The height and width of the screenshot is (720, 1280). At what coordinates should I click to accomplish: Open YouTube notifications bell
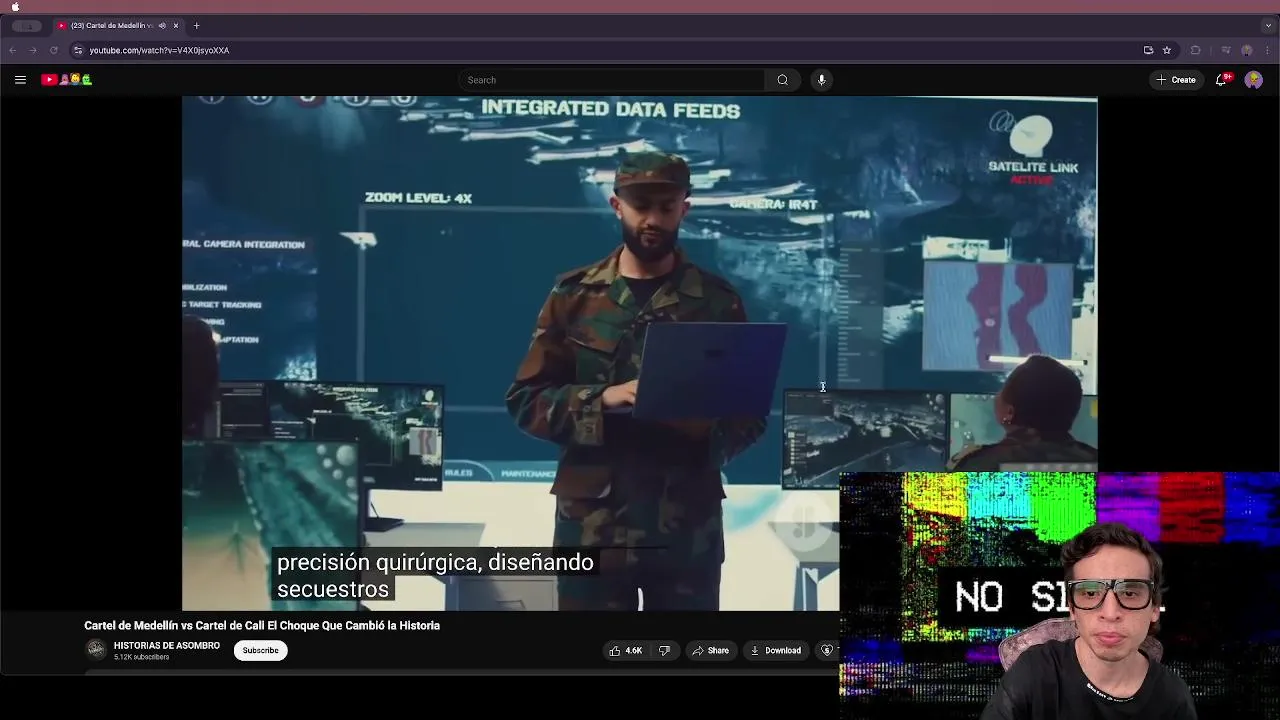tap(1221, 80)
